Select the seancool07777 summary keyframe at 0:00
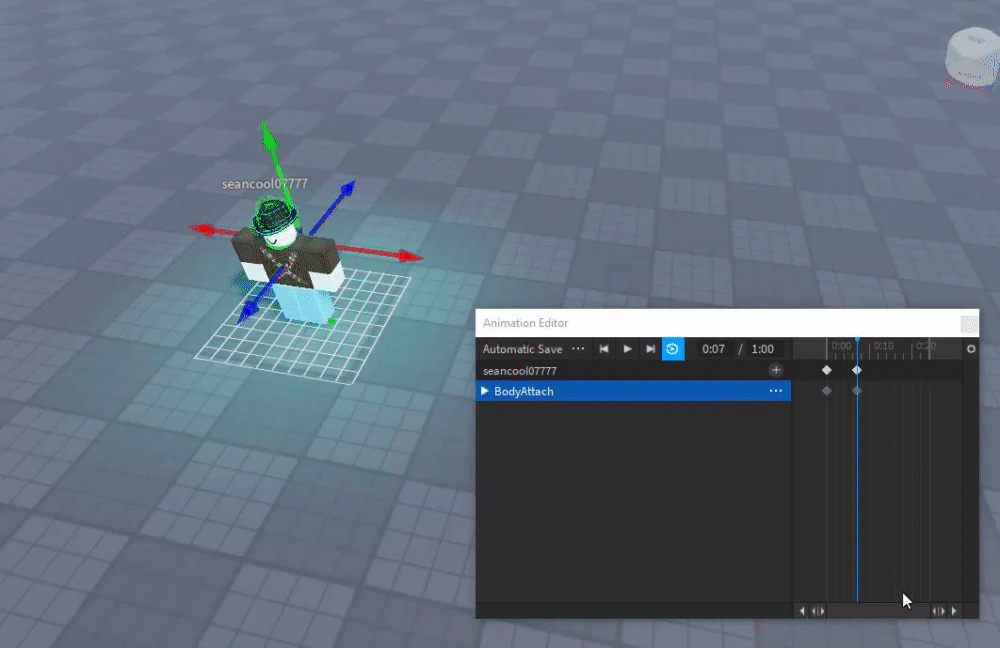The width and height of the screenshot is (1000, 648). coord(827,370)
